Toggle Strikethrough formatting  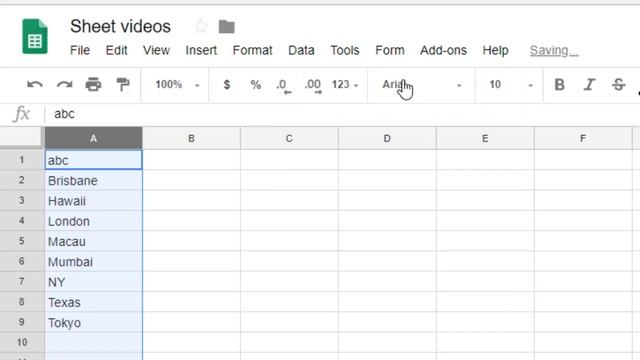click(618, 84)
